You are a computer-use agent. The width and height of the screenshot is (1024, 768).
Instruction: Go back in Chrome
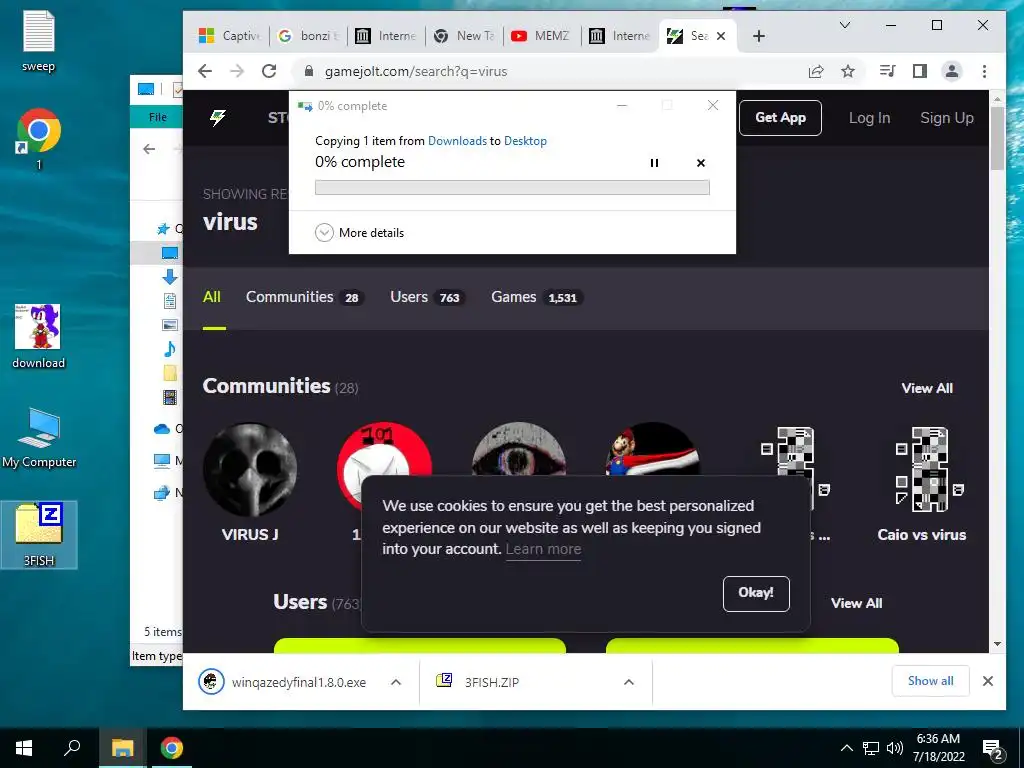point(205,71)
